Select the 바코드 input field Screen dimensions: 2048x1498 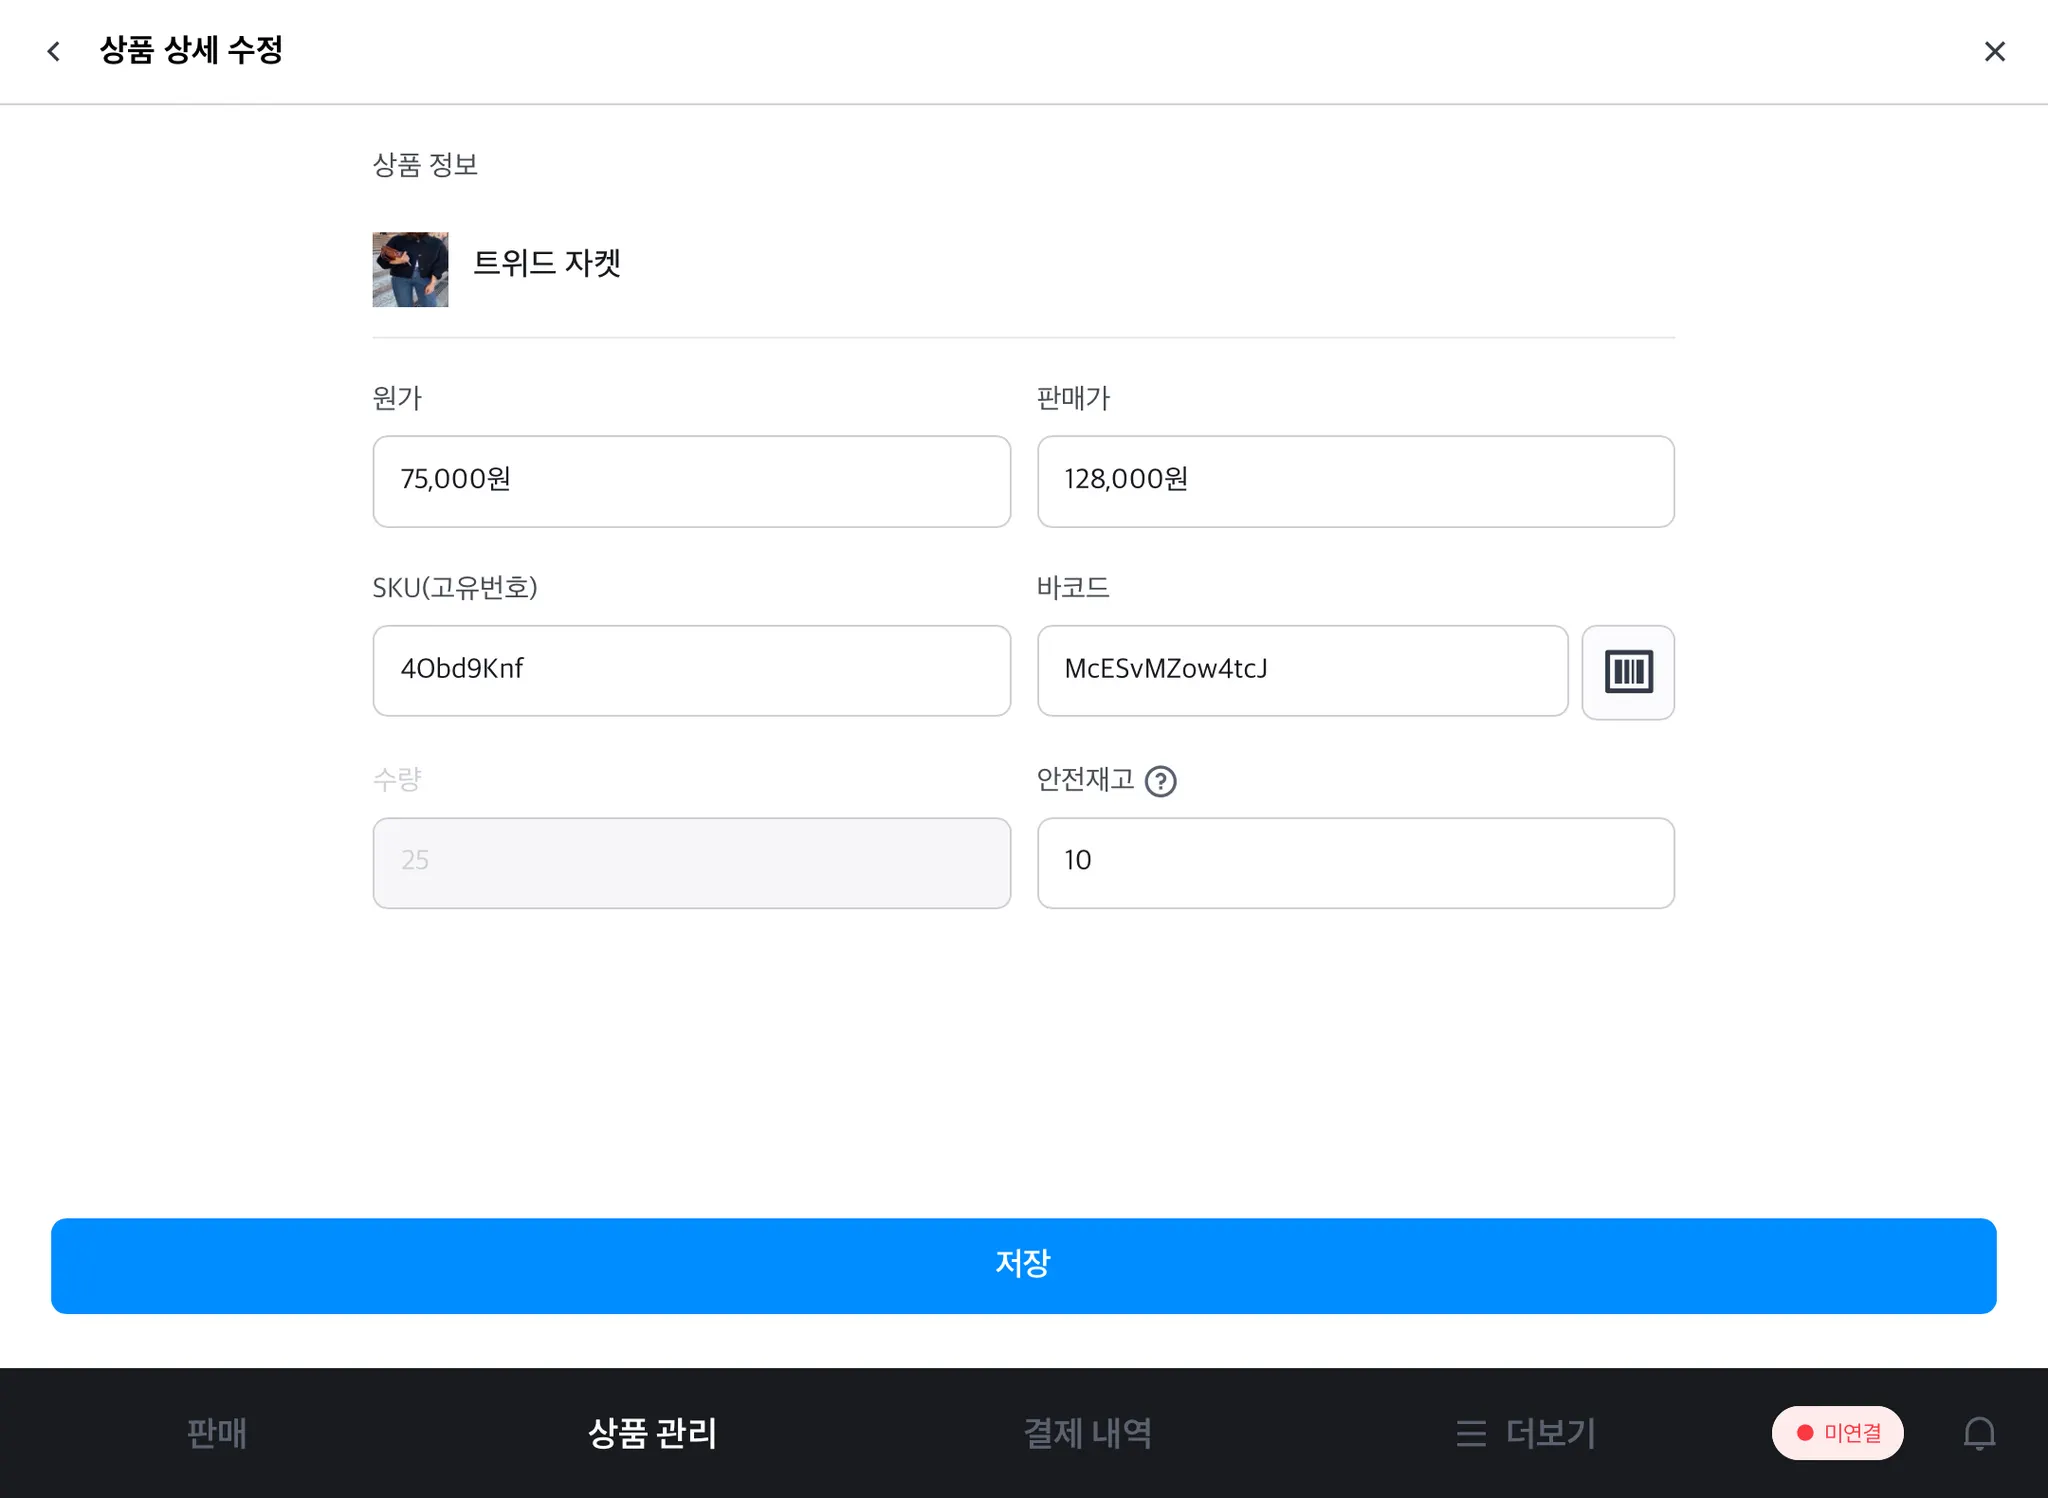pos(1301,671)
